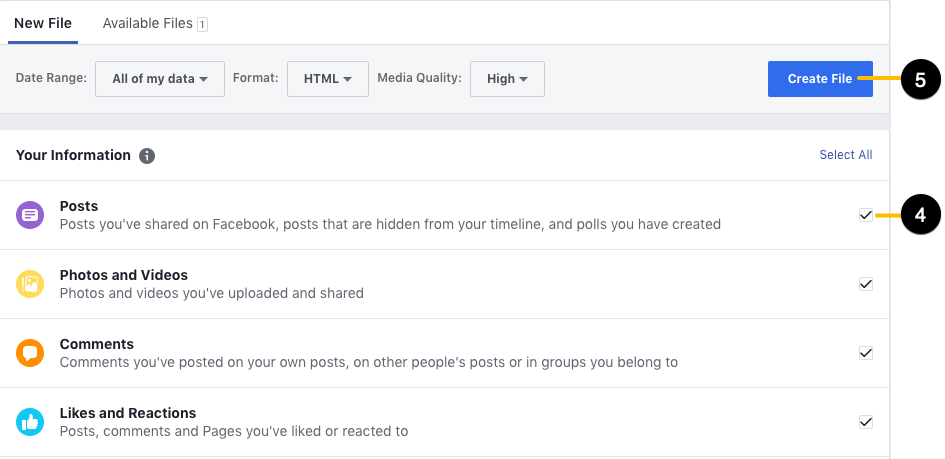Uncheck the Photos and Videos checkbox
Image resolution: width=945 pixels, height=459 pixels.
[x=866, y=284]
